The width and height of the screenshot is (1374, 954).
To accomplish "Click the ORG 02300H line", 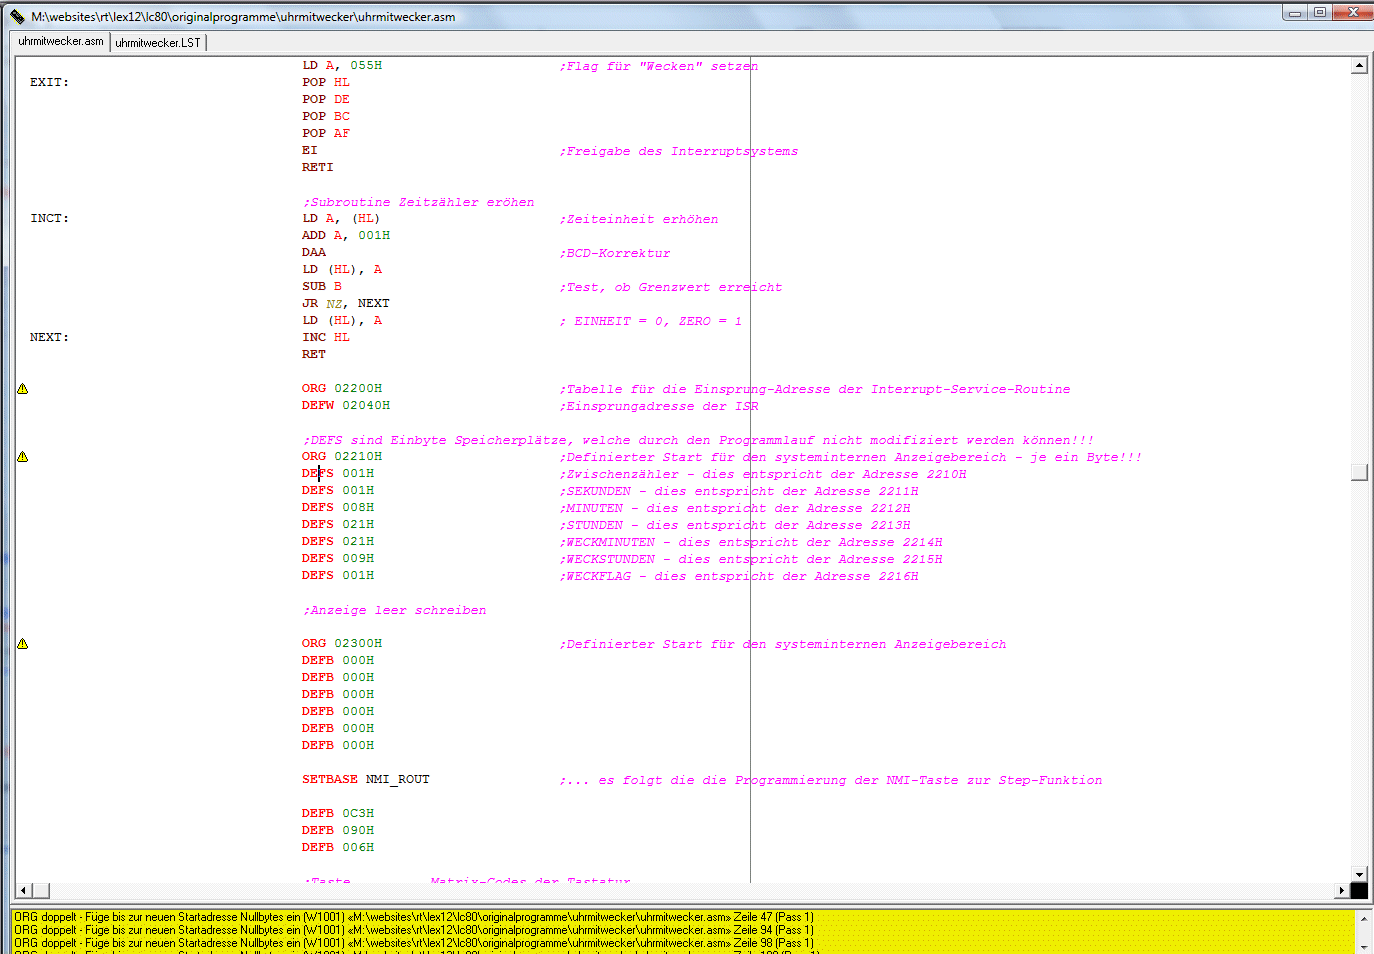I will point(342,643).
